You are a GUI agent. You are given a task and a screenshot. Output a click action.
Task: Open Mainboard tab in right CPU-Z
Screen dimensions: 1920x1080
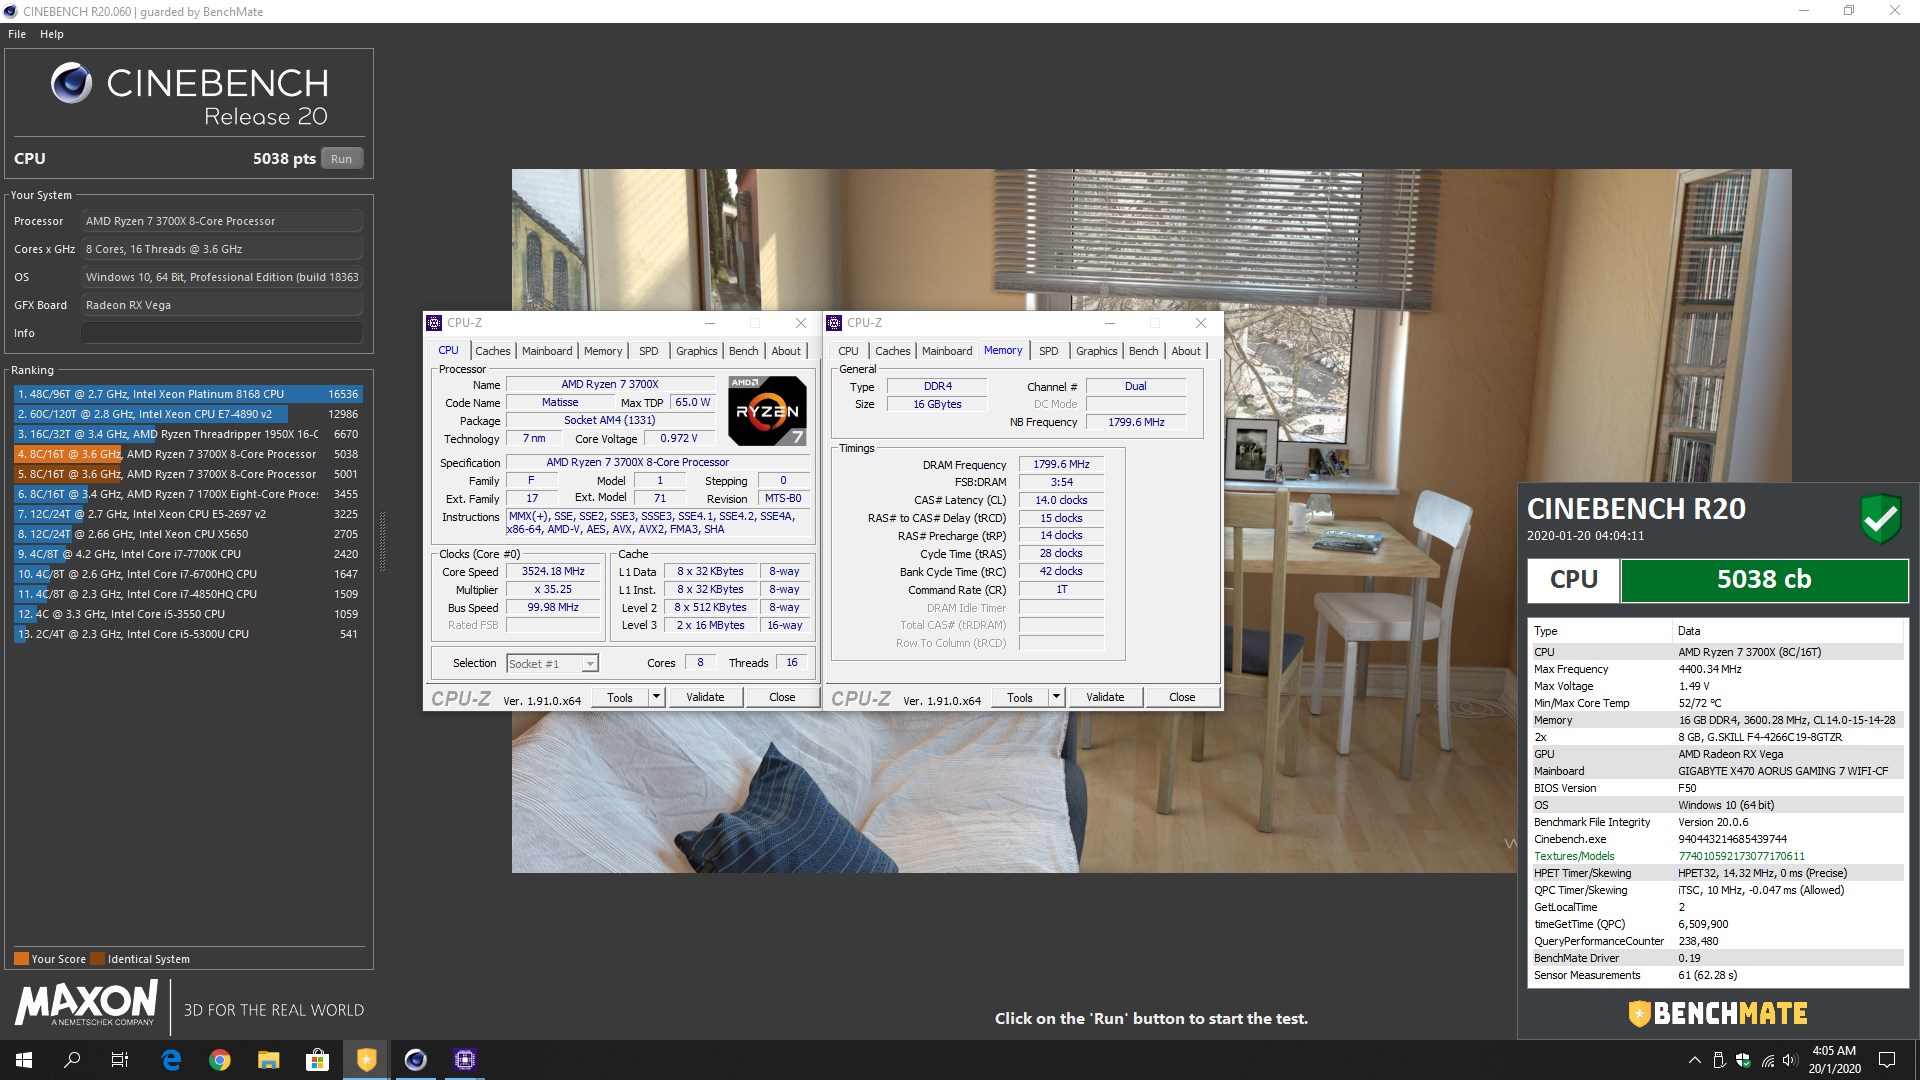(947, 351)
